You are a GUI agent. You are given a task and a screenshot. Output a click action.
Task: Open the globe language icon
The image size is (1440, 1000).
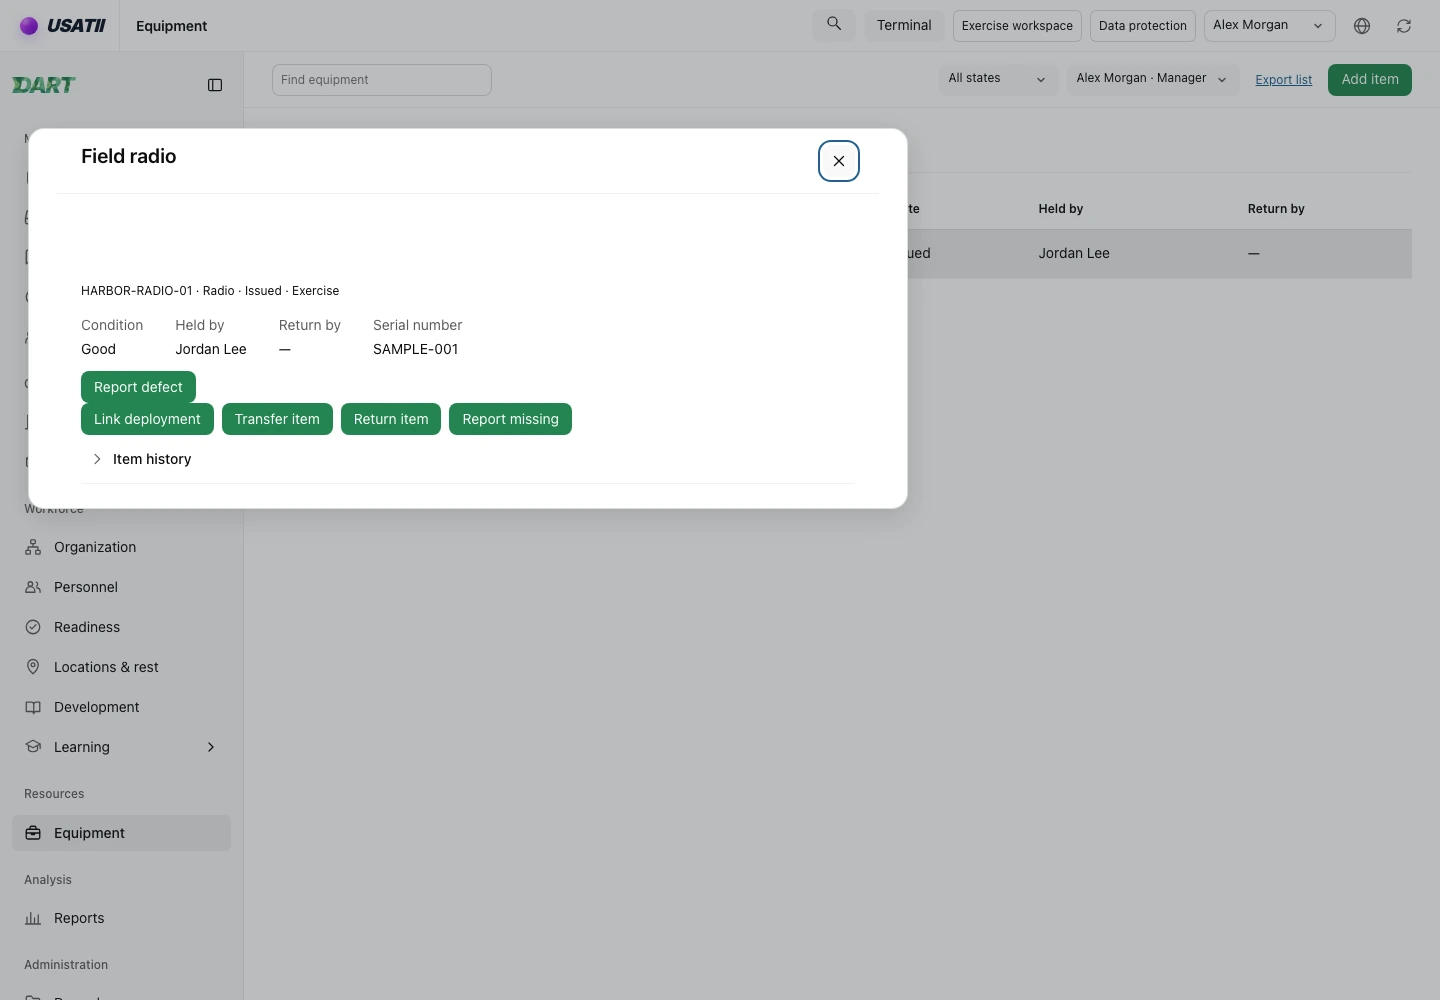(1362, 26)
